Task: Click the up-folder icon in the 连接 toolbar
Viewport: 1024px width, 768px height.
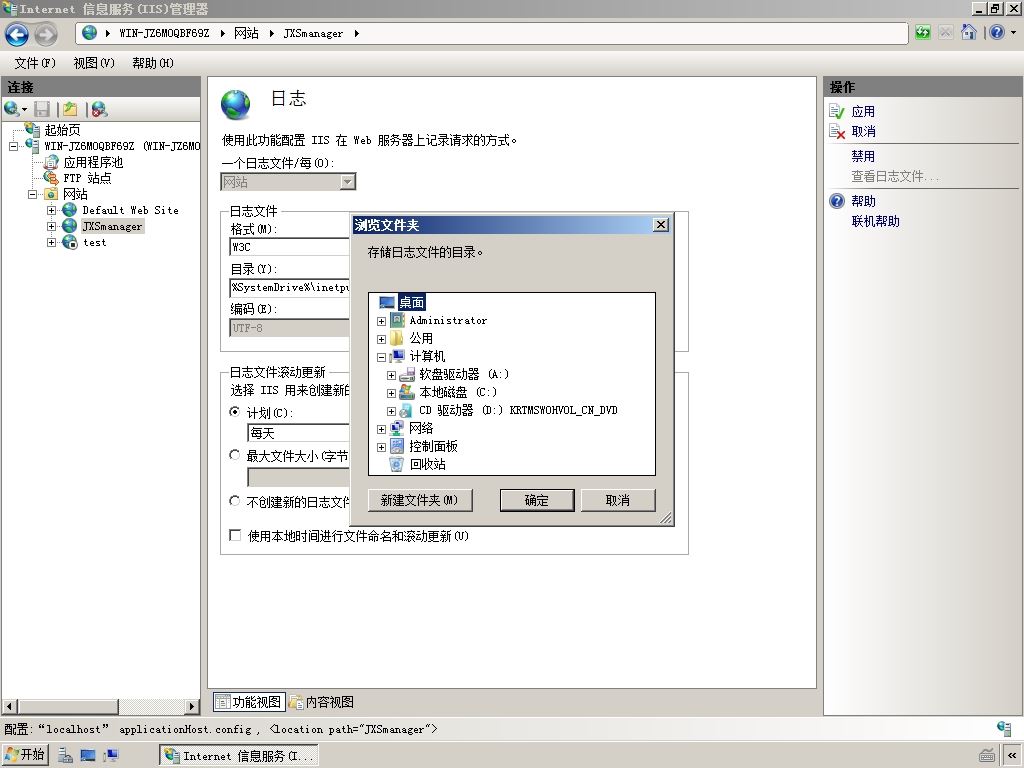Action: 70,109
